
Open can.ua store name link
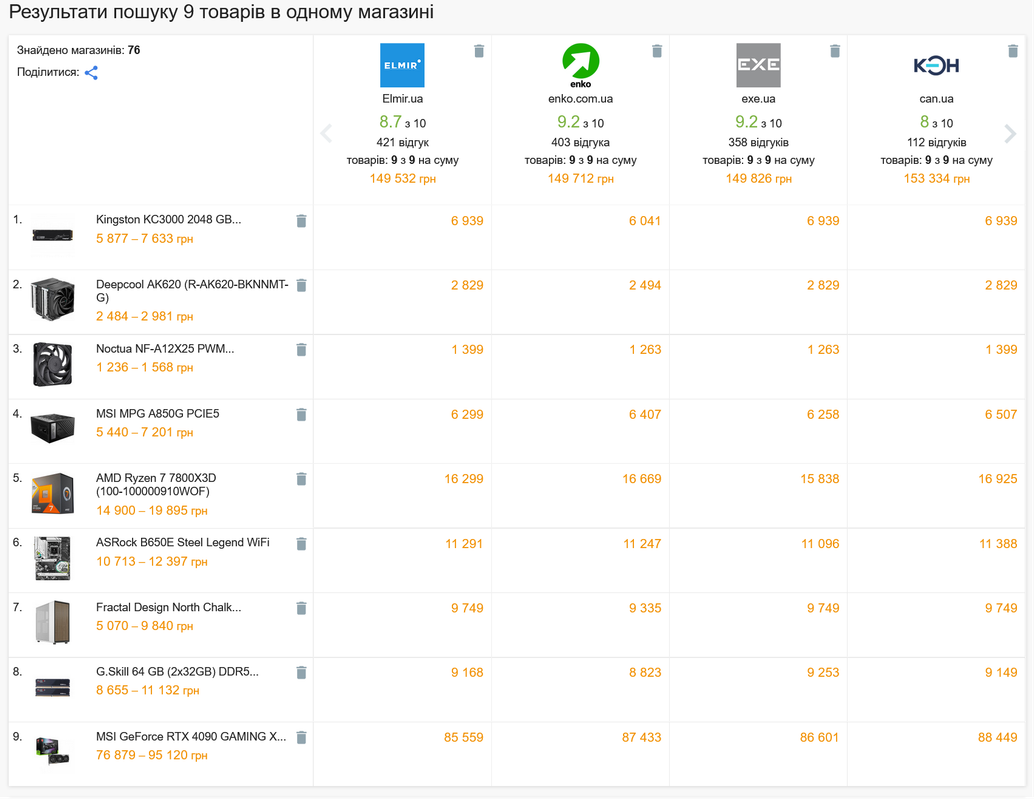click(936, 99)
